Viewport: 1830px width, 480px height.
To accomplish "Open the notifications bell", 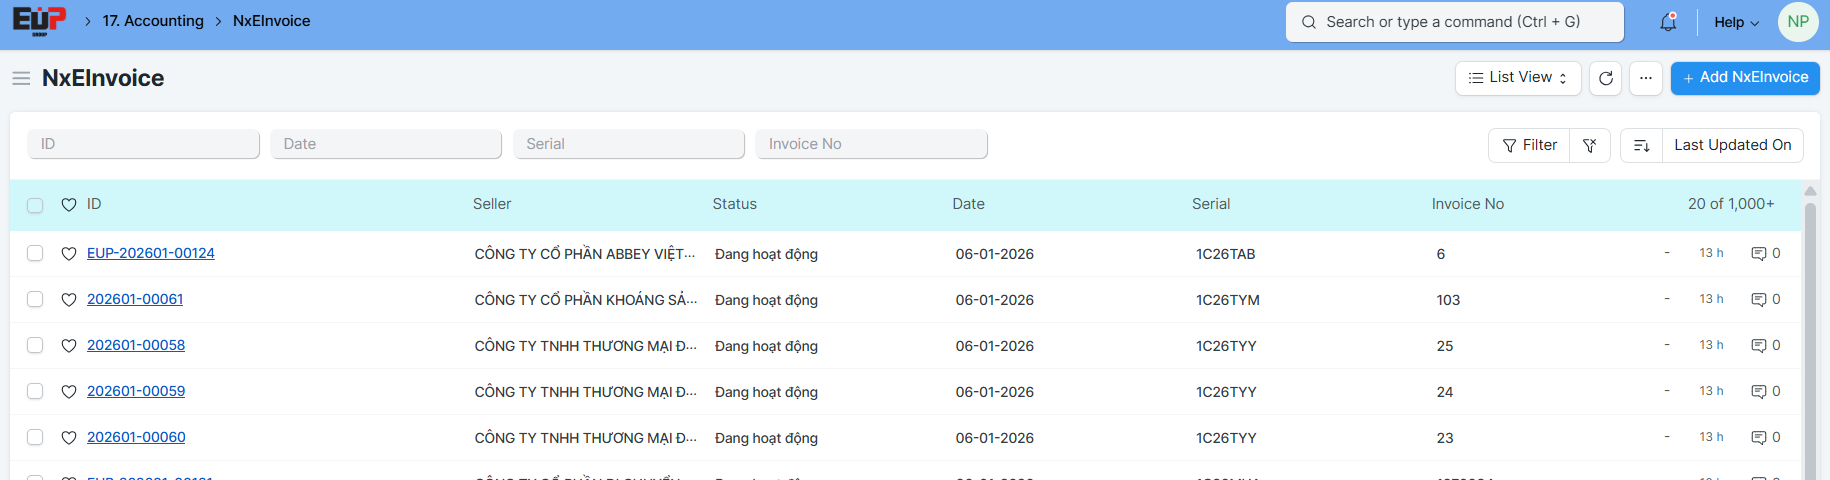I will [1668, 22].
